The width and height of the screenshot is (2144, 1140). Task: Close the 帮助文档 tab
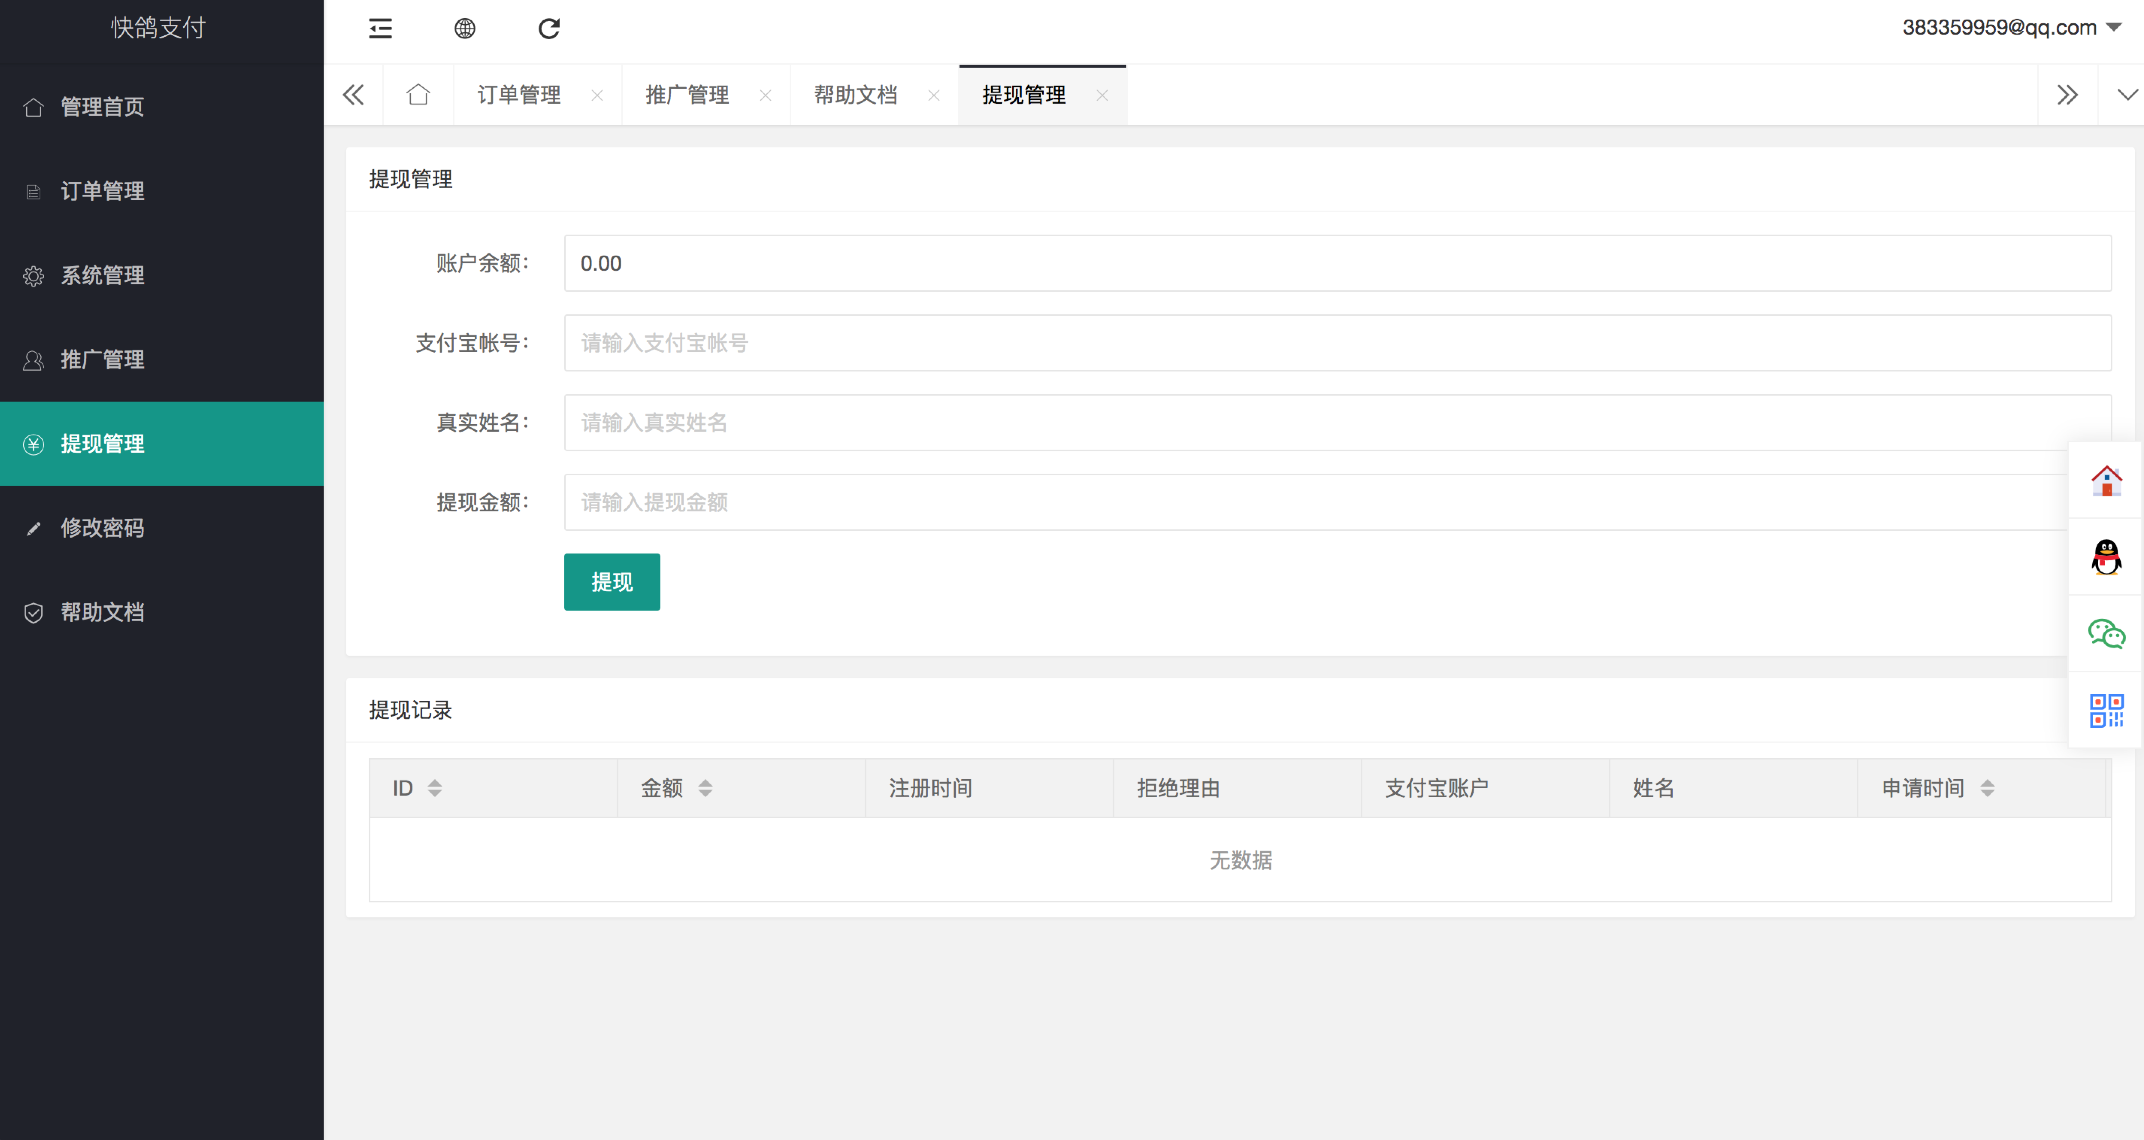934,95
